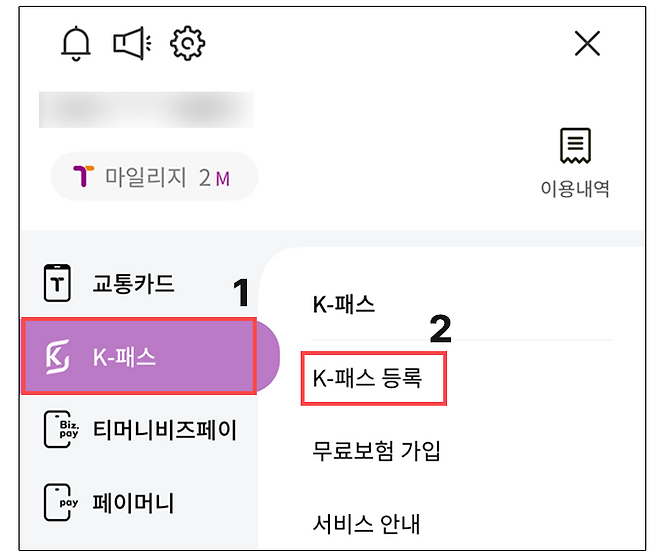658x555 pixels.
Task: Click the K-패스 logo icon
Action: tap(58, 356)
